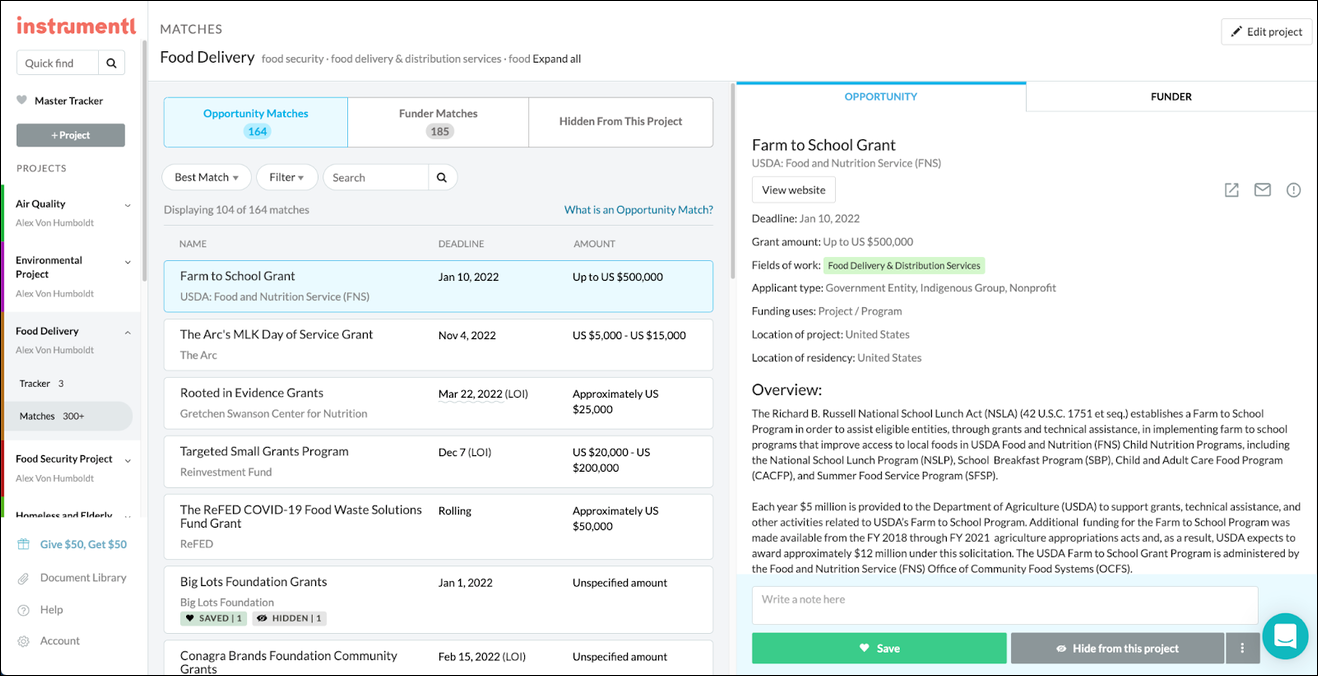Focus the Quick find input
Viewport: 1318px width, 676px height.
tap(58, 63)
